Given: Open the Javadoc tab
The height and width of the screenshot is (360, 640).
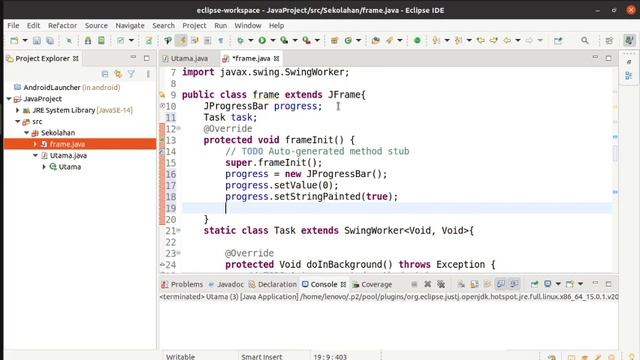Looking at the screenshot, I should tap(226, 284).
